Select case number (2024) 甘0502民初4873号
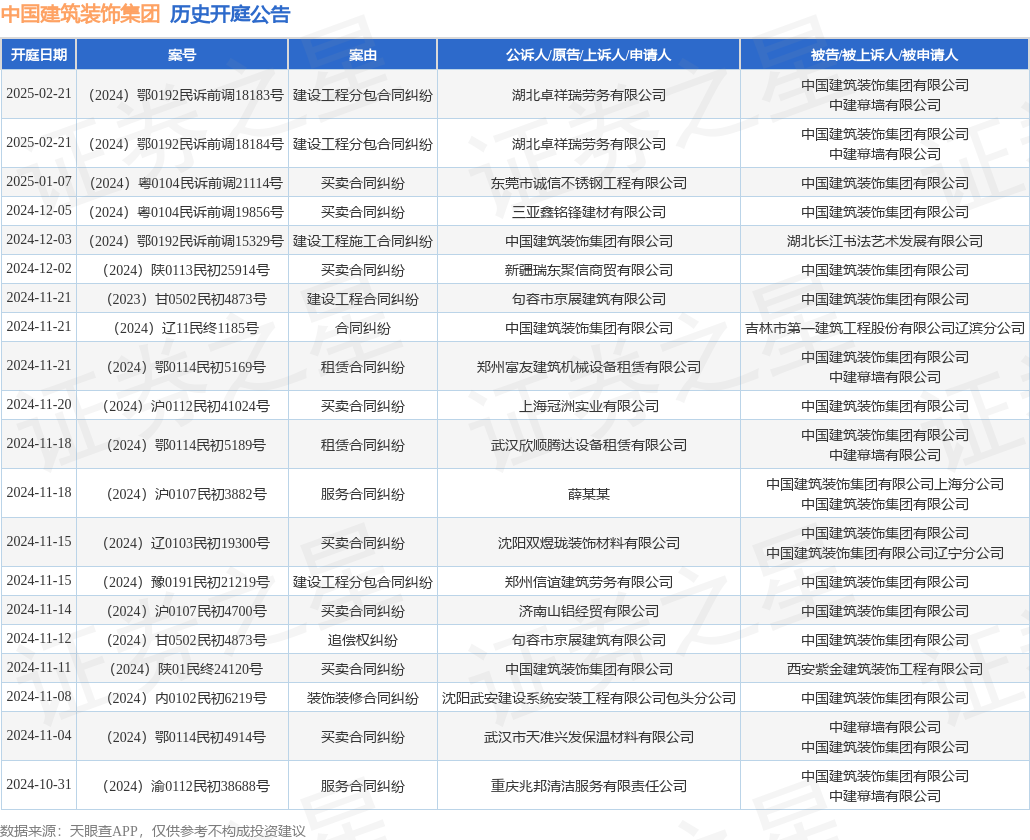1030x840 pixels. [187, 640]
